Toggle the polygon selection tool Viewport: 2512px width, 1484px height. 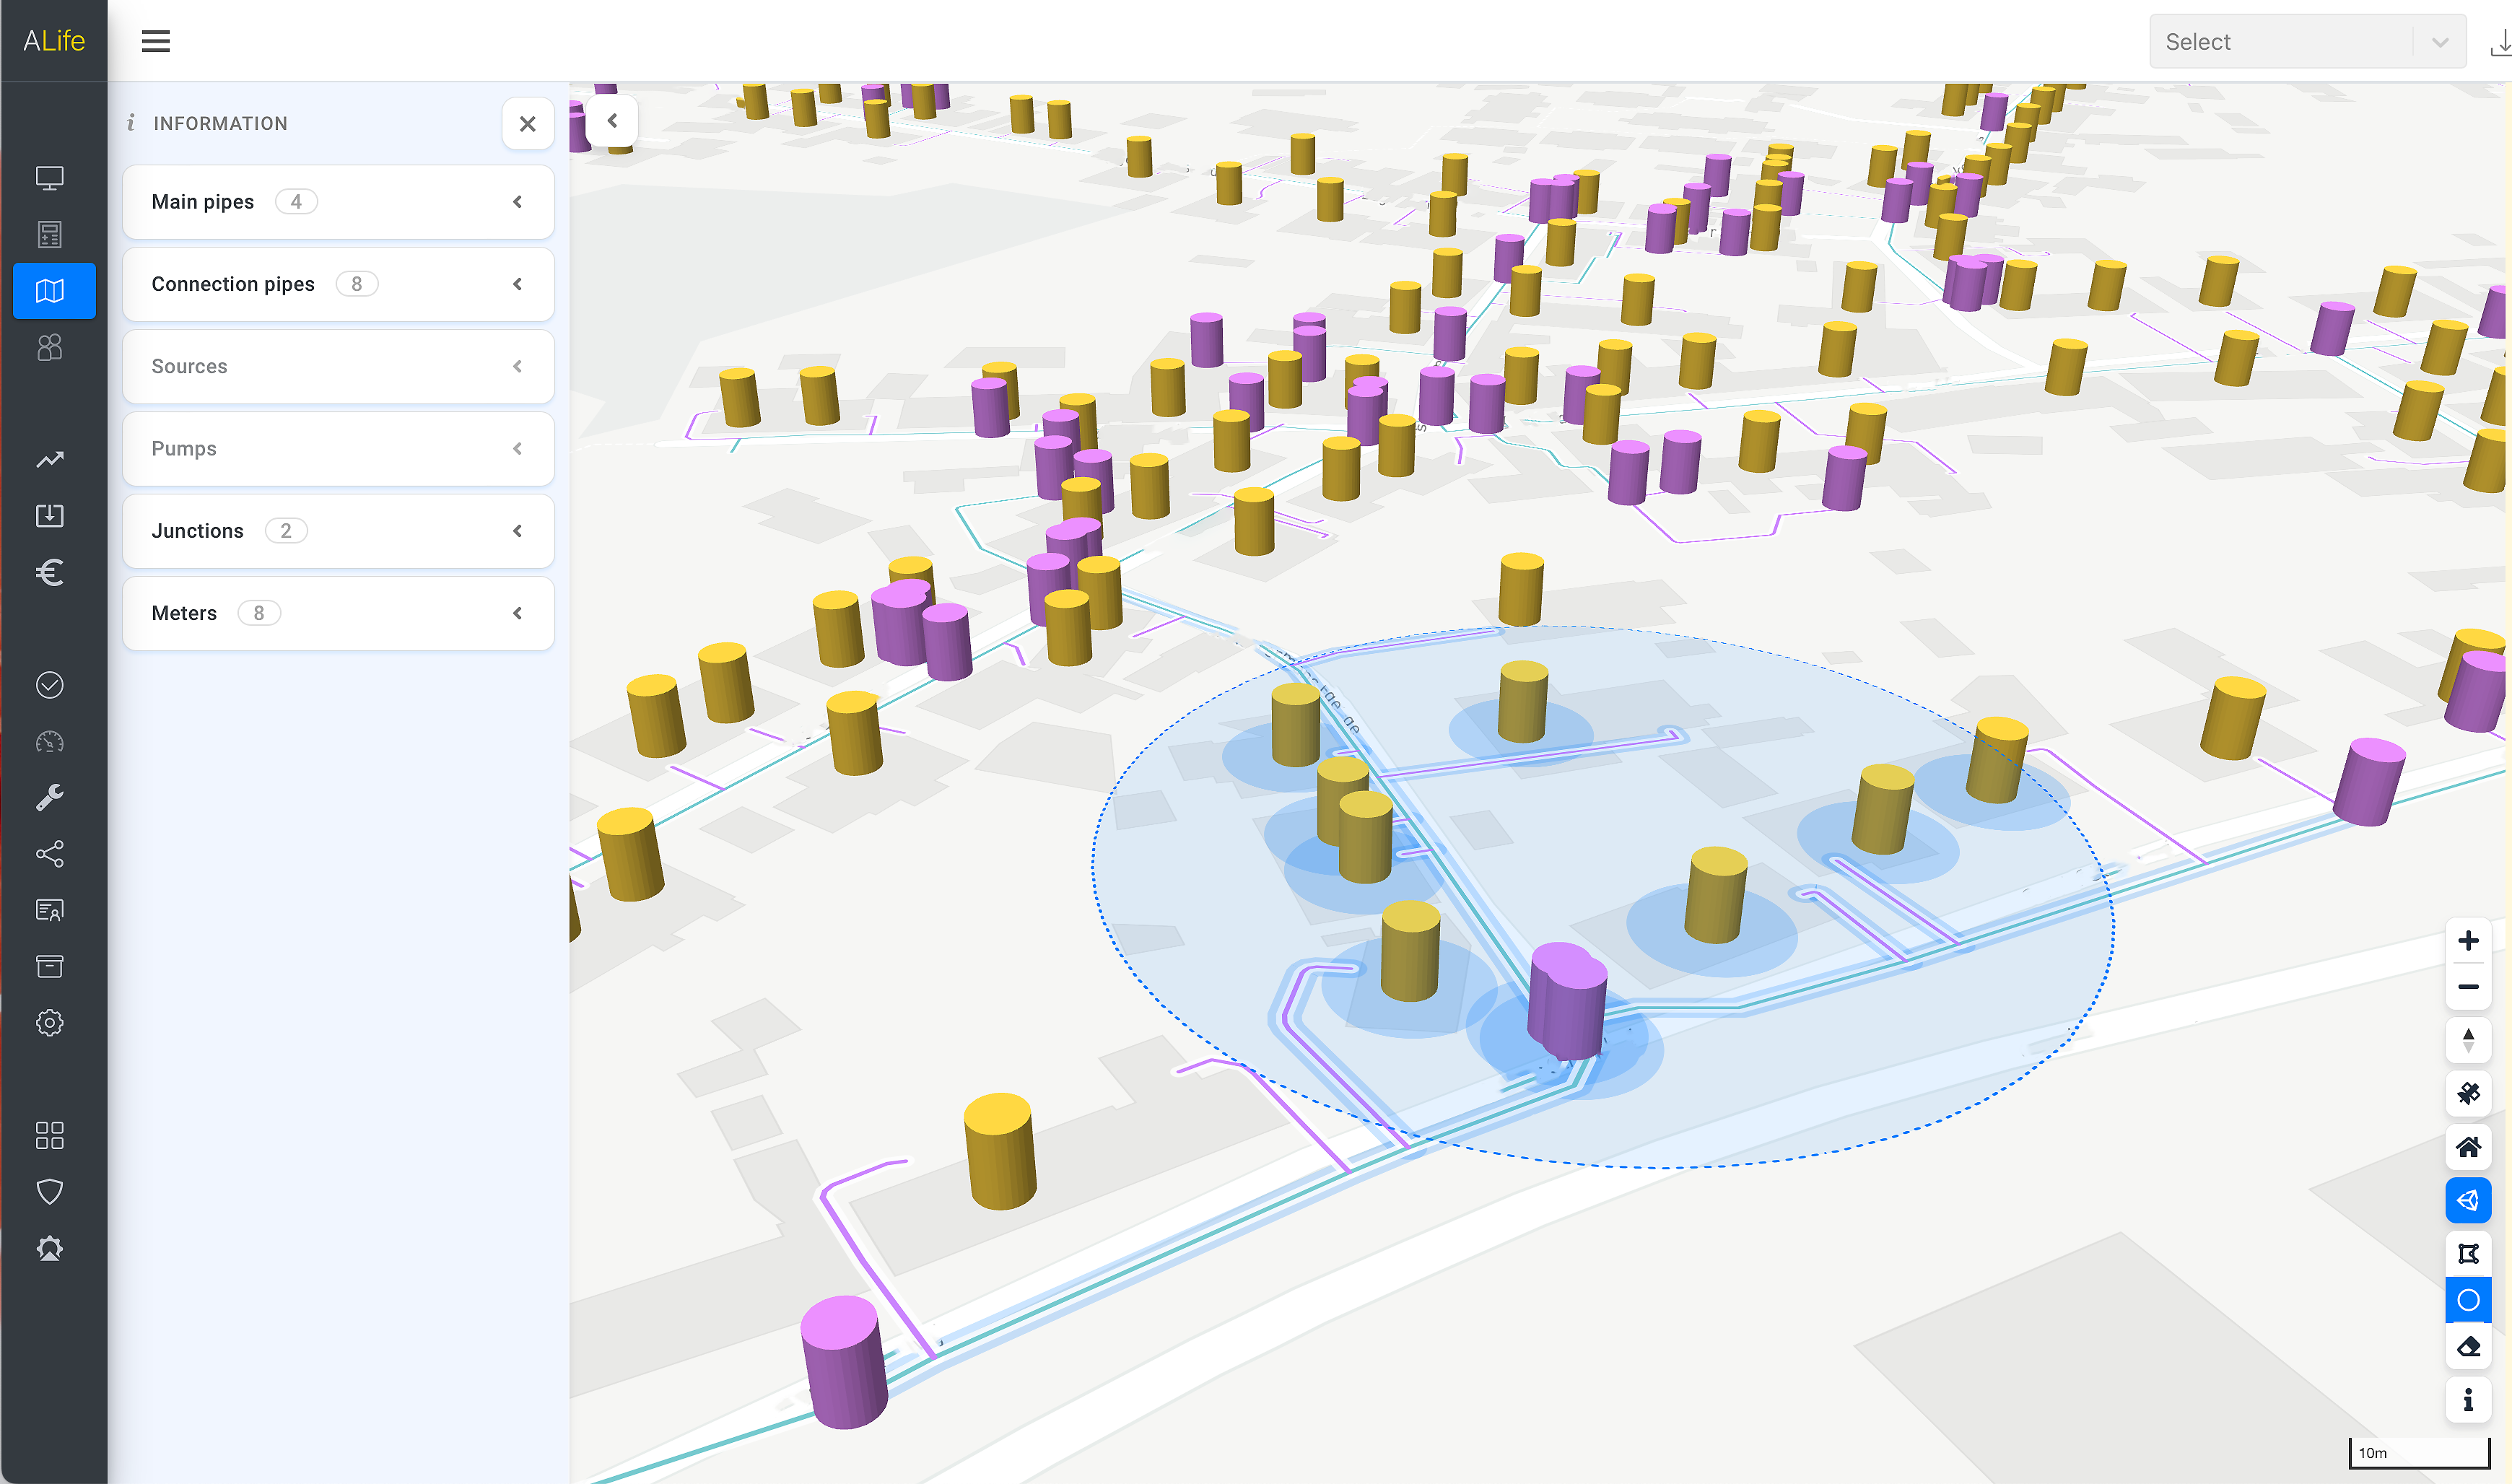point(2467,1252)
